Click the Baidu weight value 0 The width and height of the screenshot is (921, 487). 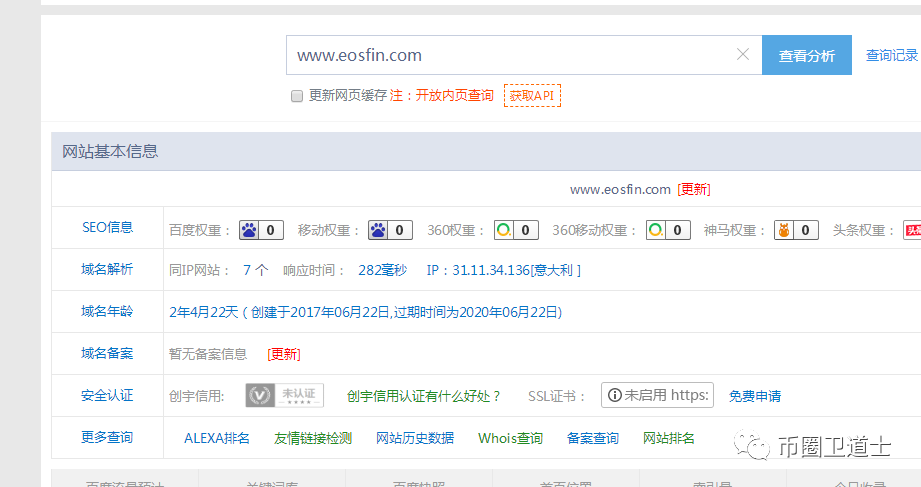pos(271,230)
